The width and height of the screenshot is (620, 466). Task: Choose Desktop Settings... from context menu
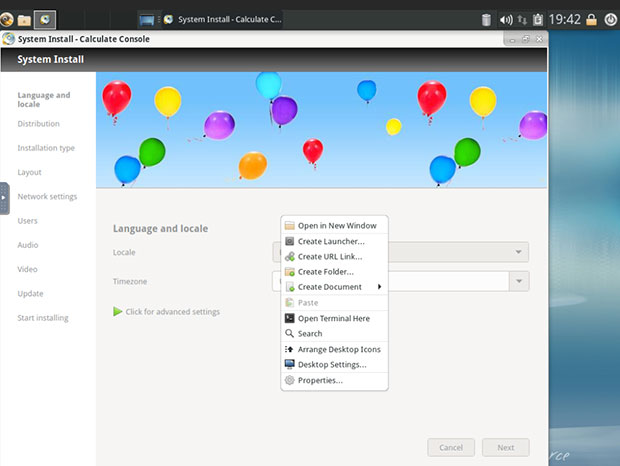click(x=334, y=364)
